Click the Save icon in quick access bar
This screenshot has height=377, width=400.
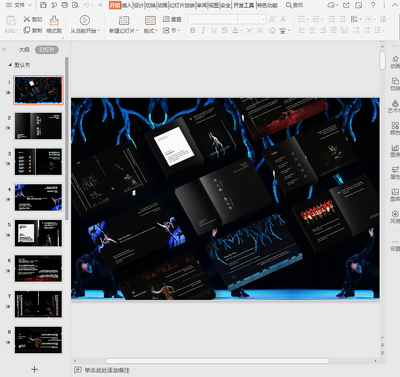(x=43, y=5)
